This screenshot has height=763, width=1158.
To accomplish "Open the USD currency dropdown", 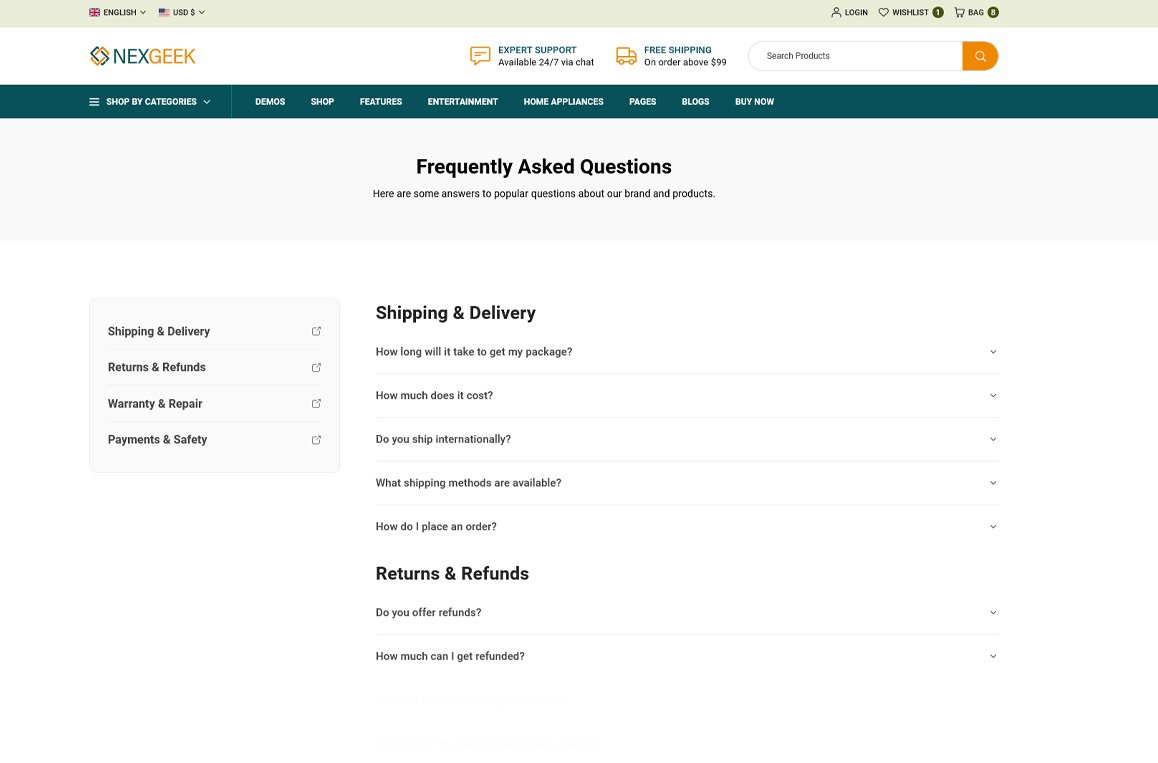I will 181,13.
